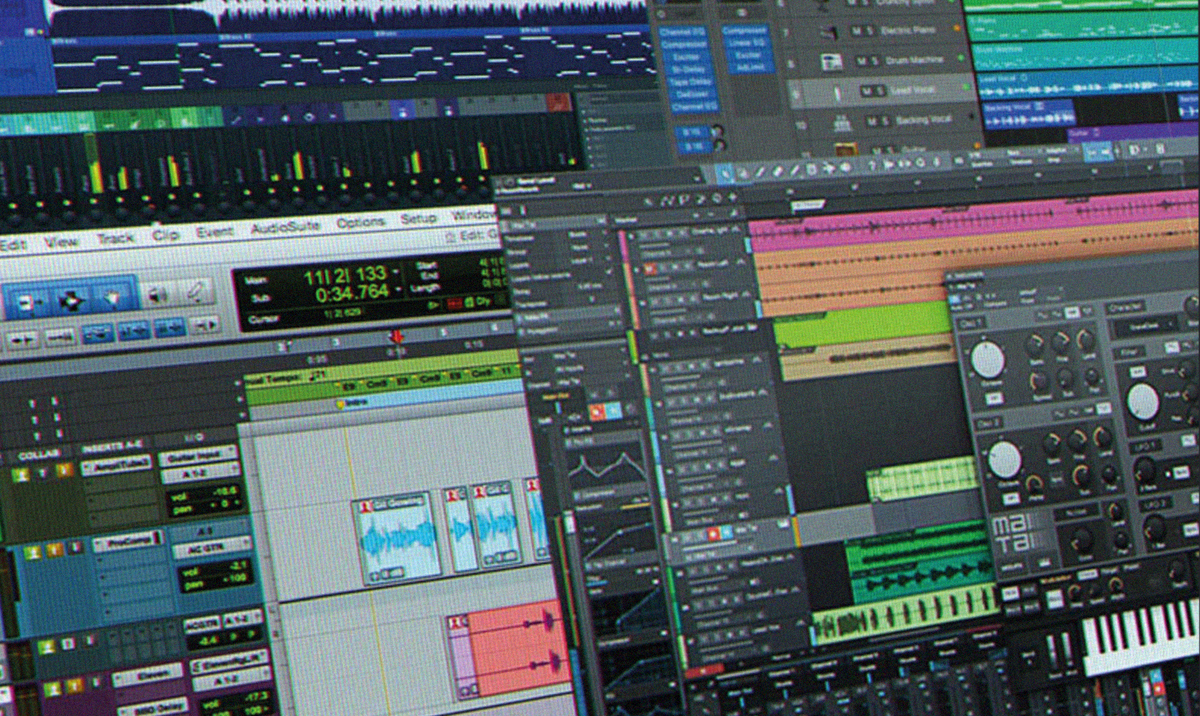Open the Event menu in Pro Tools
1200x716 pixels.
click(214, 233)
